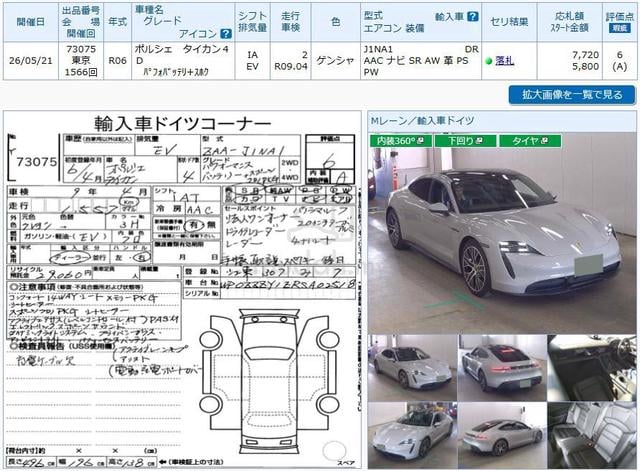This screenshot has height=471, width=640.
Task: Click the model code J1NA1
Action: click(378, 49)
